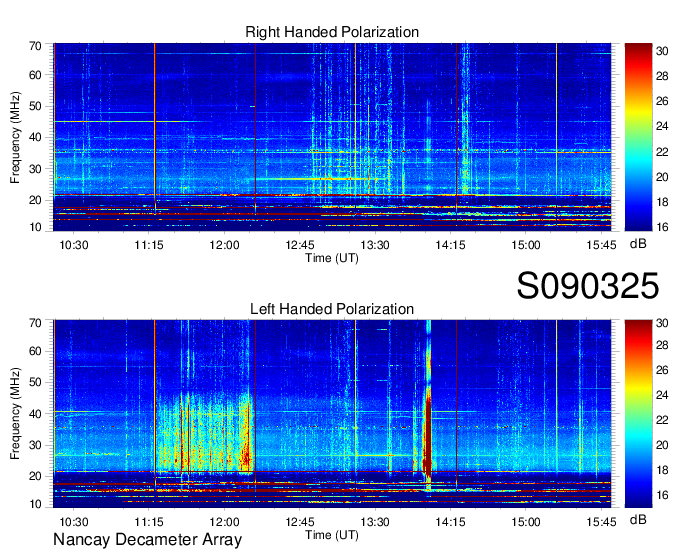The image size is (680, 552).
Task: Click the 14:15 tick on the bottom plot
Action: 450,522
